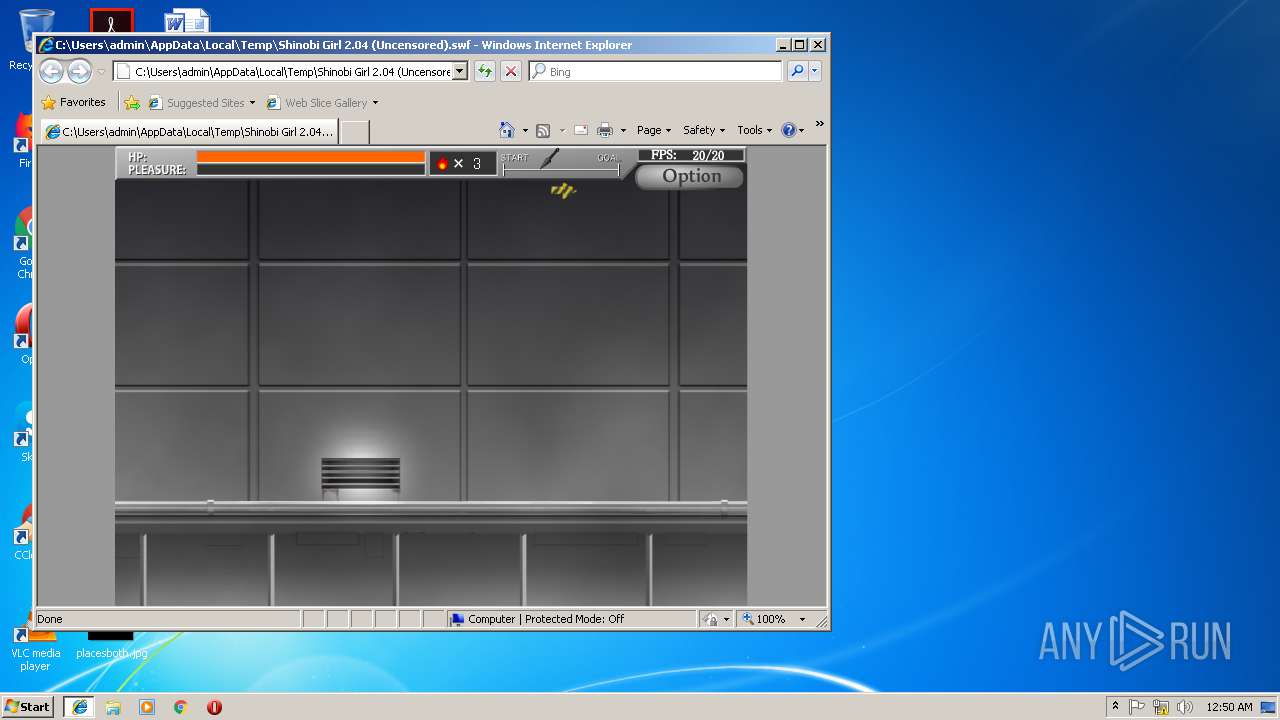Viewport: 1280px width, 720px height.
Task: Click the red Opera taskbar icon
Action: (x=214, y=707)
